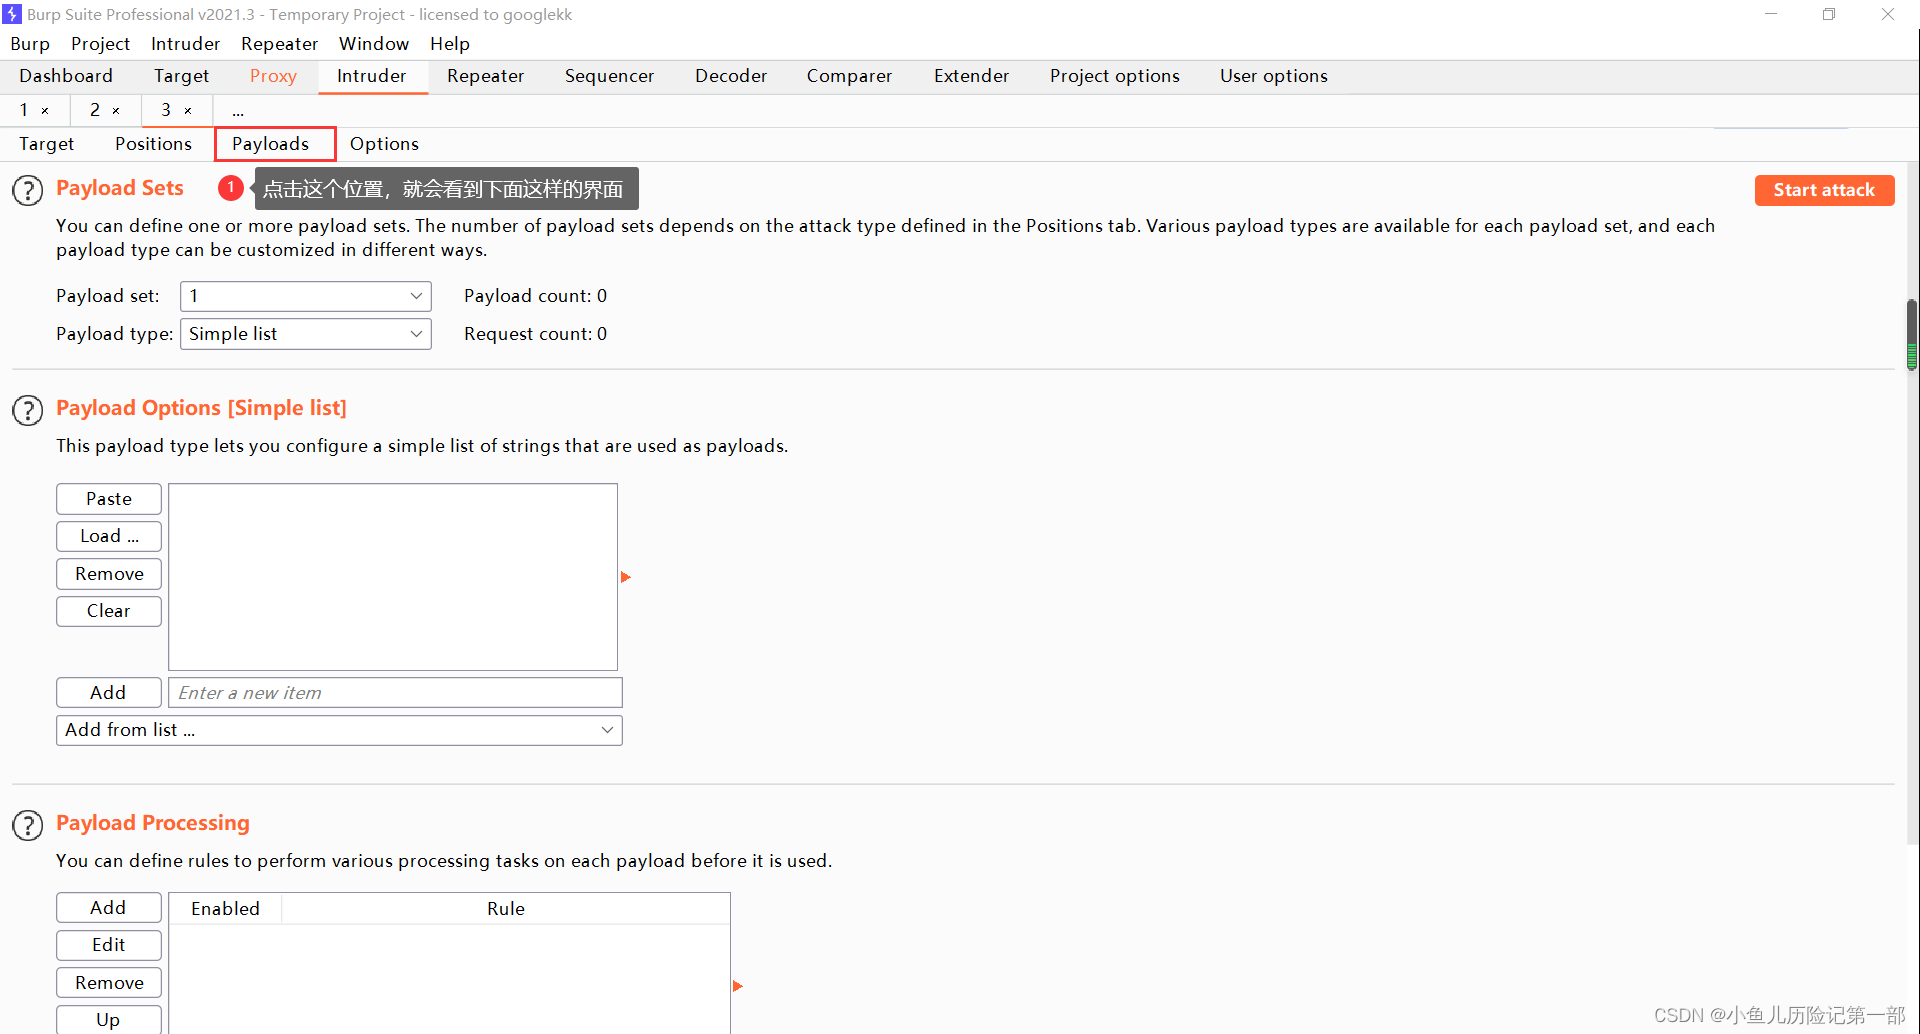Viewport: 1920px width, 1034px height.
Task: Switch to the main Target tab
Action: pos(181,76)
